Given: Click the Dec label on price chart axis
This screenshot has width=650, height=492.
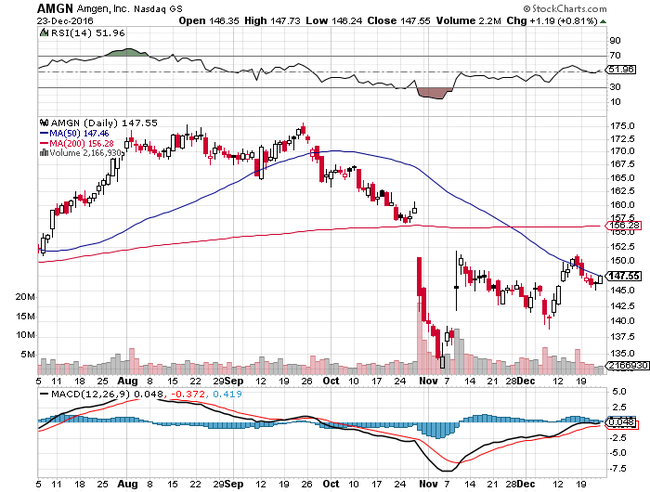Looking at the screenshot, I should (526, 381).
